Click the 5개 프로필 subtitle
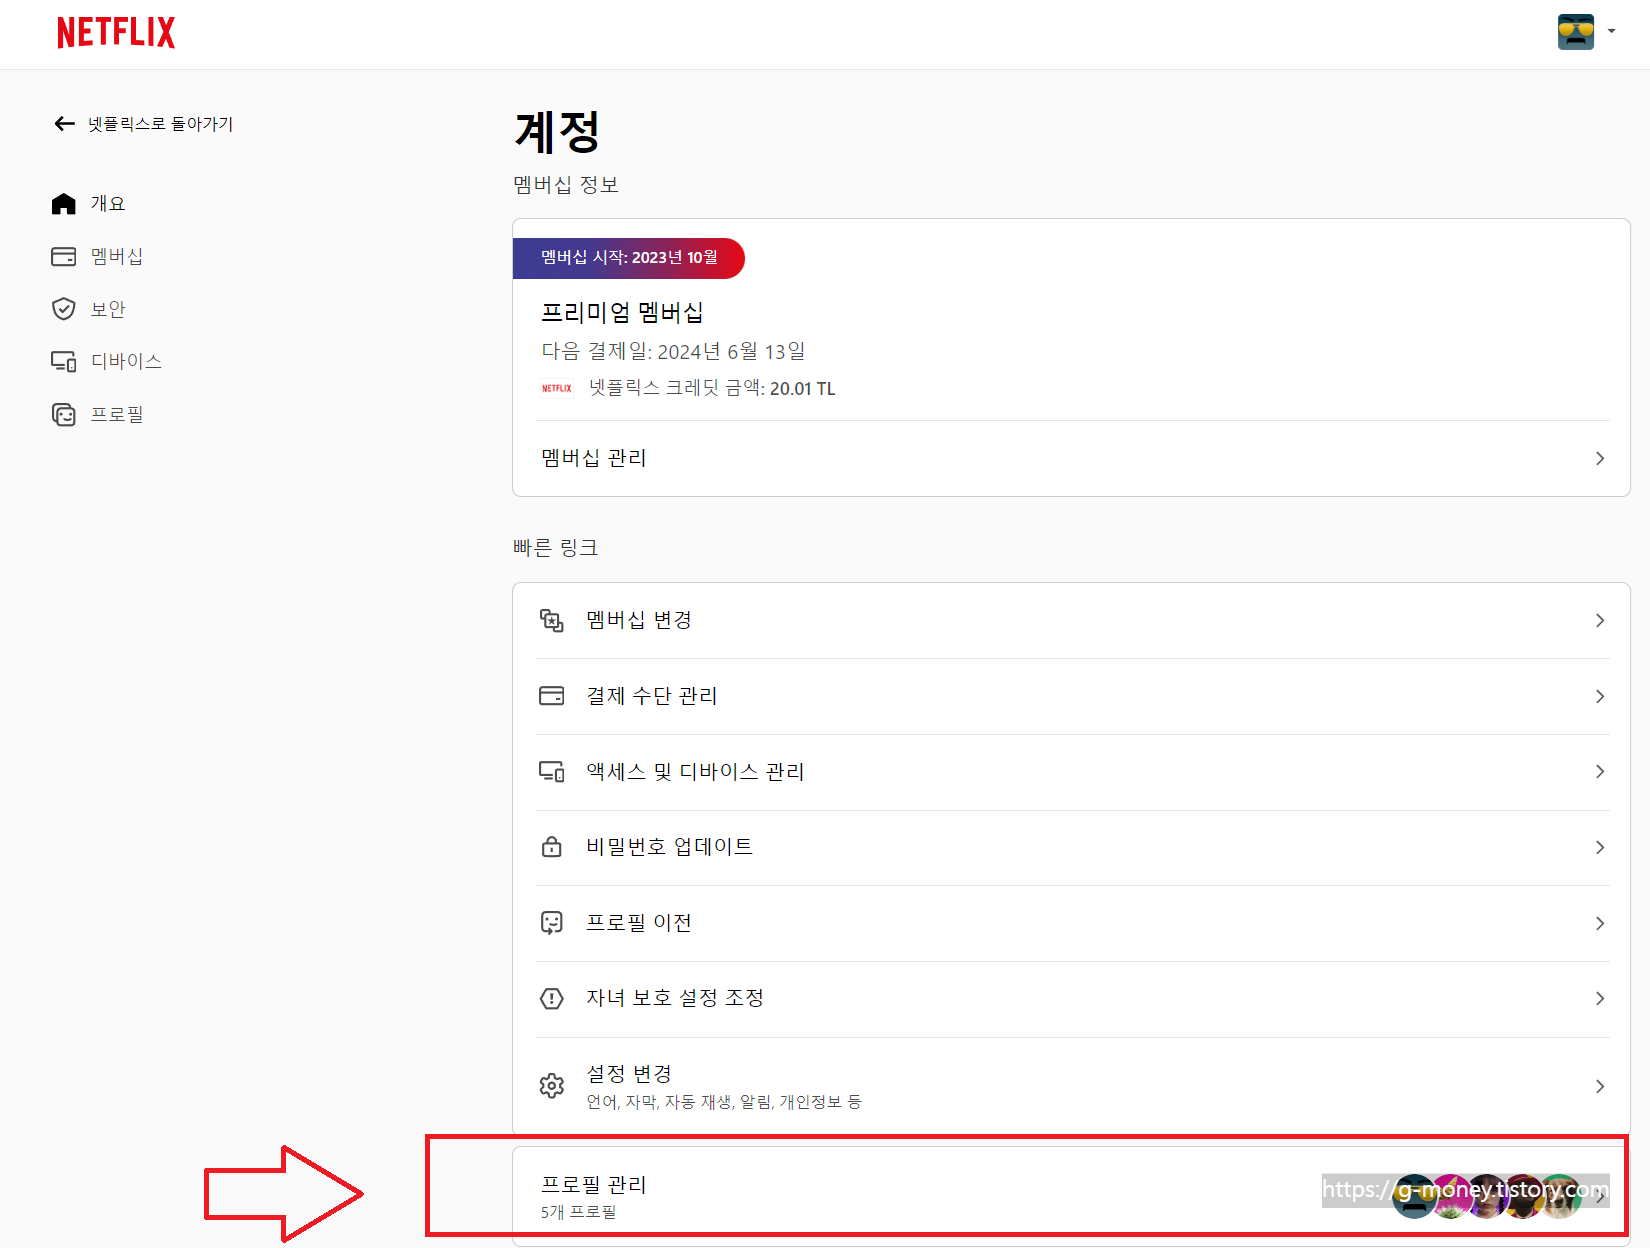Viewport: 1650px width, 1248px height. coord(578,1212)
